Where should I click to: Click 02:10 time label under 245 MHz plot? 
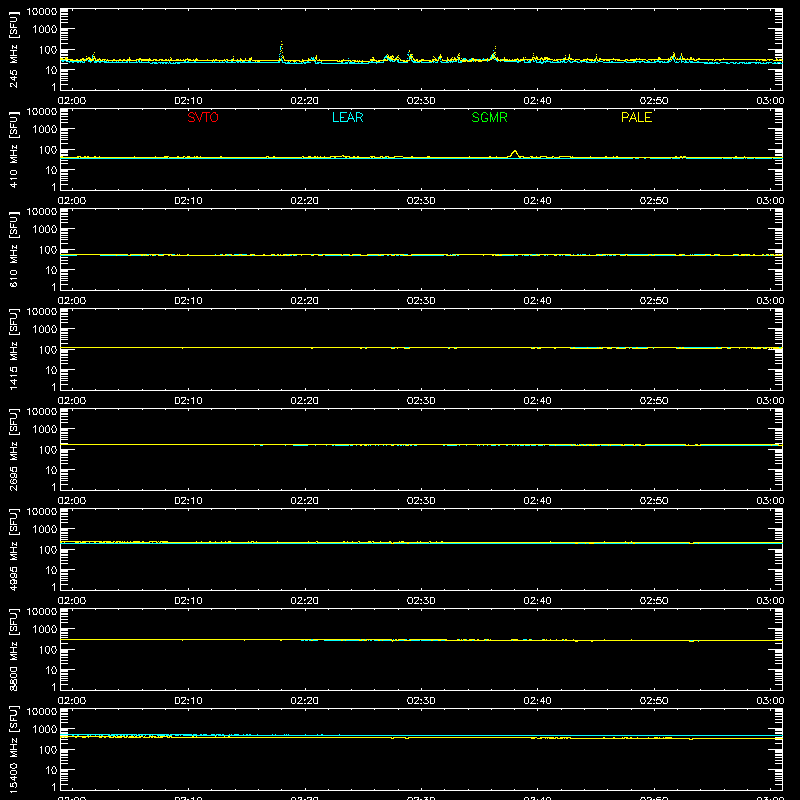(188, 101)
